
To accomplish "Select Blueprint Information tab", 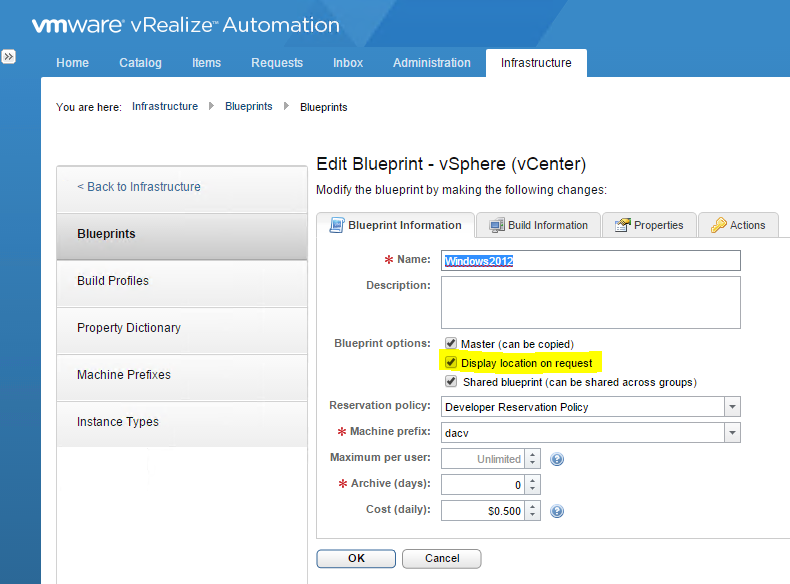I will point(396,225).
